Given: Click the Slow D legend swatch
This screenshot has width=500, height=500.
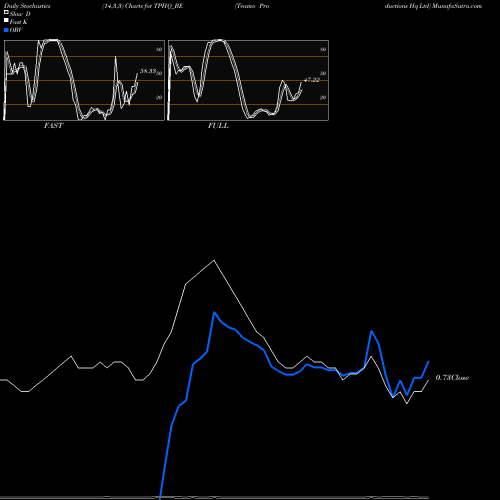Looking at the screenshot, I should [6, 12].
